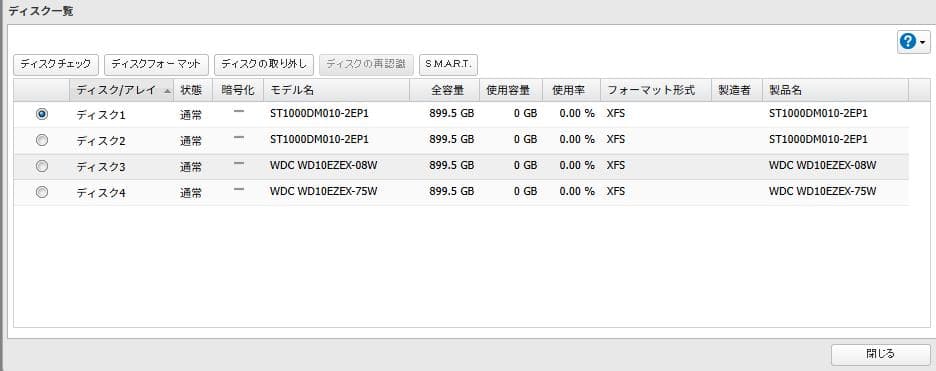
Task: Click ディスク1 status 通常
Action: 191,115
